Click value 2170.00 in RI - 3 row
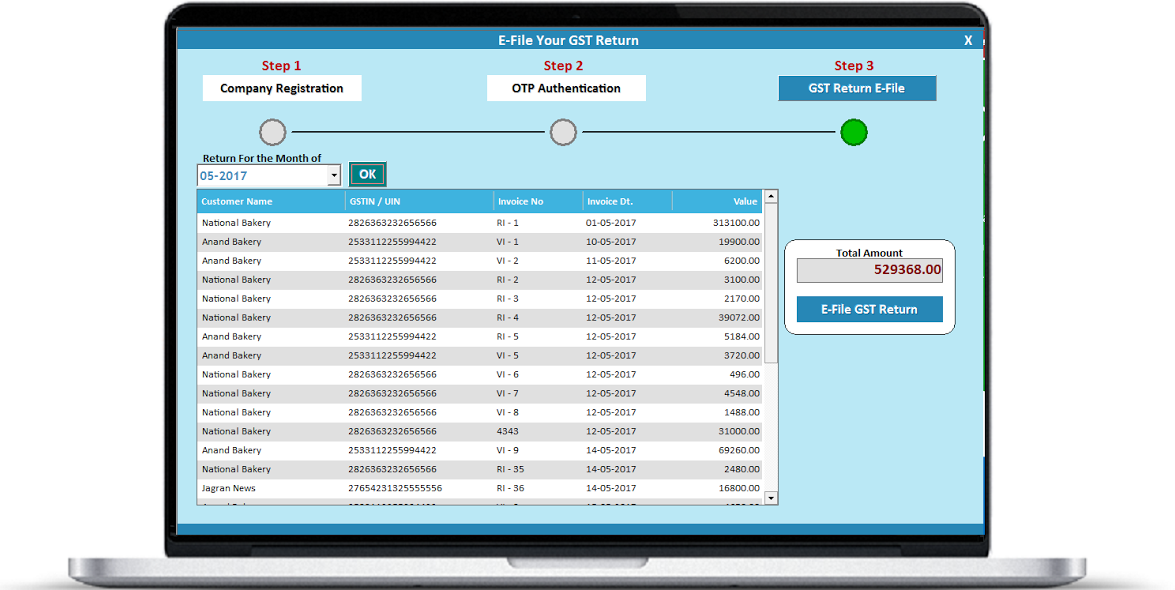The width and height of the screenshot is (1175, 590). [x=742, y=298]
